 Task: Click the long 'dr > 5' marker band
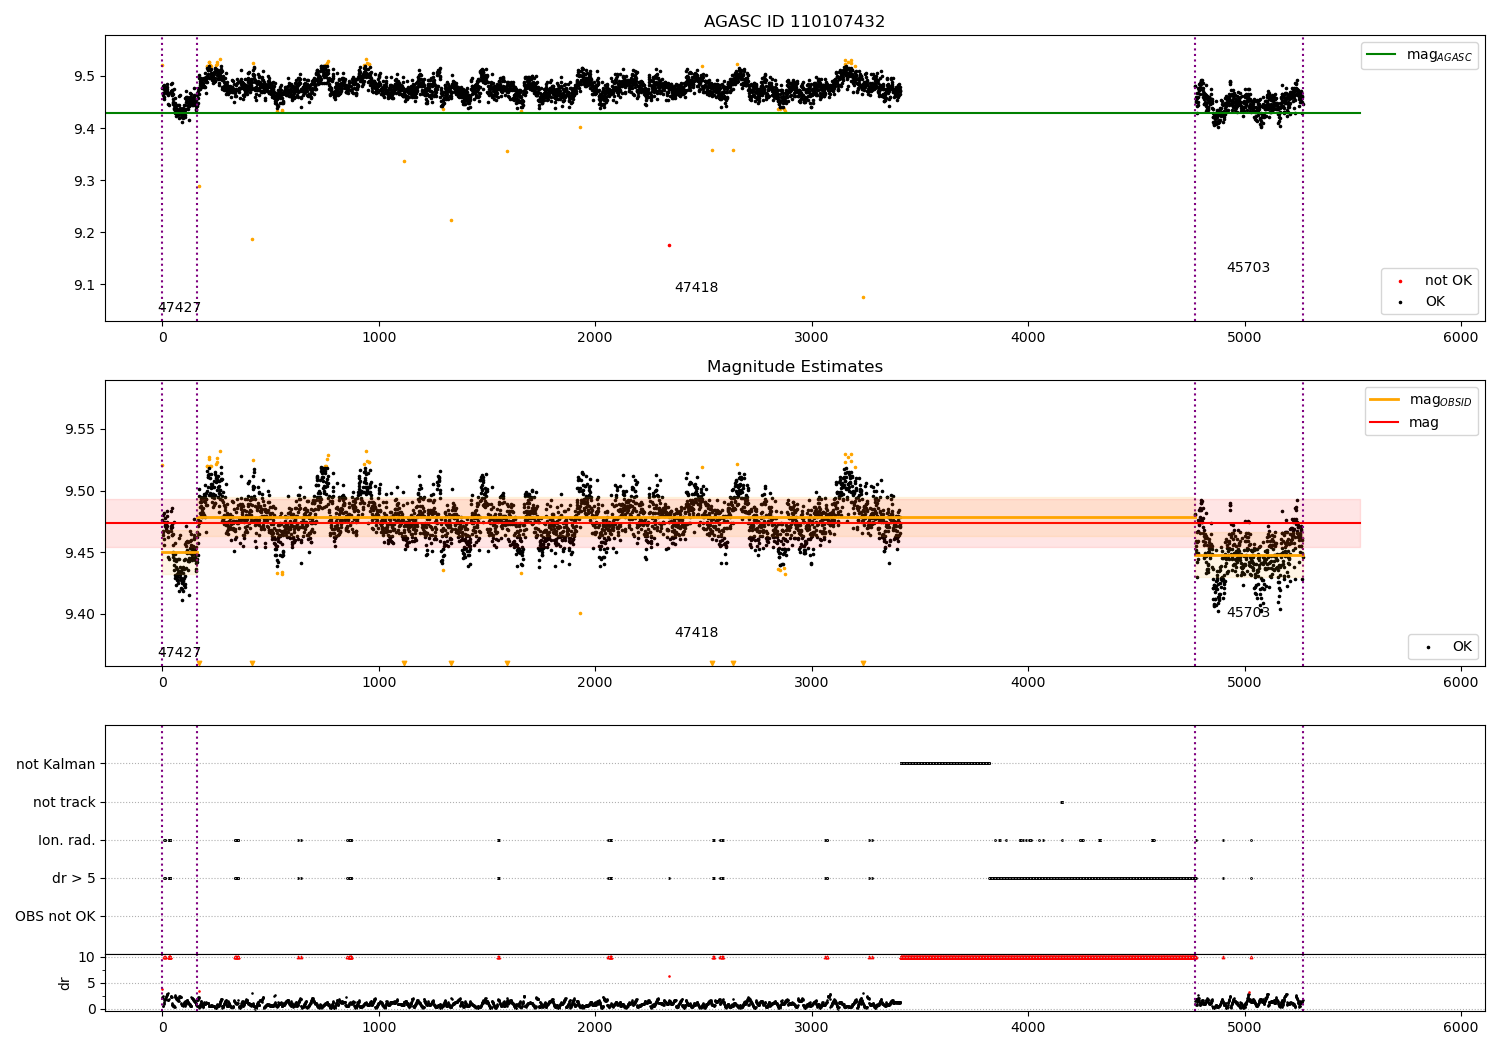pyautogui.click(x=1093, y=878)
